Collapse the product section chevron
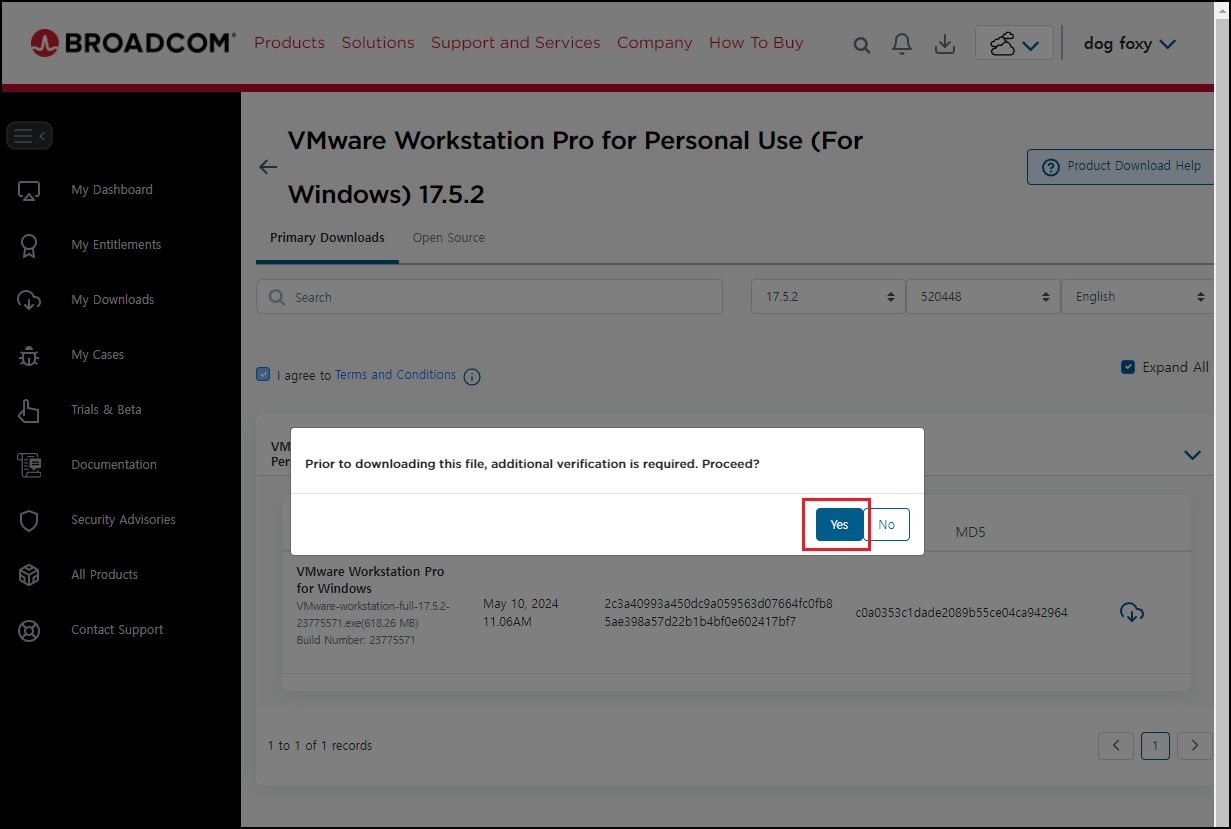This screenshot has height=829, width=1231. (1192, 455)
